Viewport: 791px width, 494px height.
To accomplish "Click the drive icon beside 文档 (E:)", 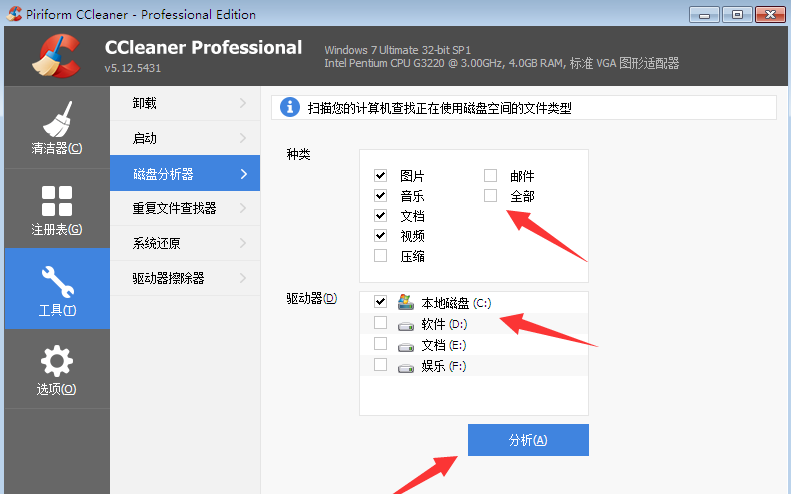I will tap(406, 347).
